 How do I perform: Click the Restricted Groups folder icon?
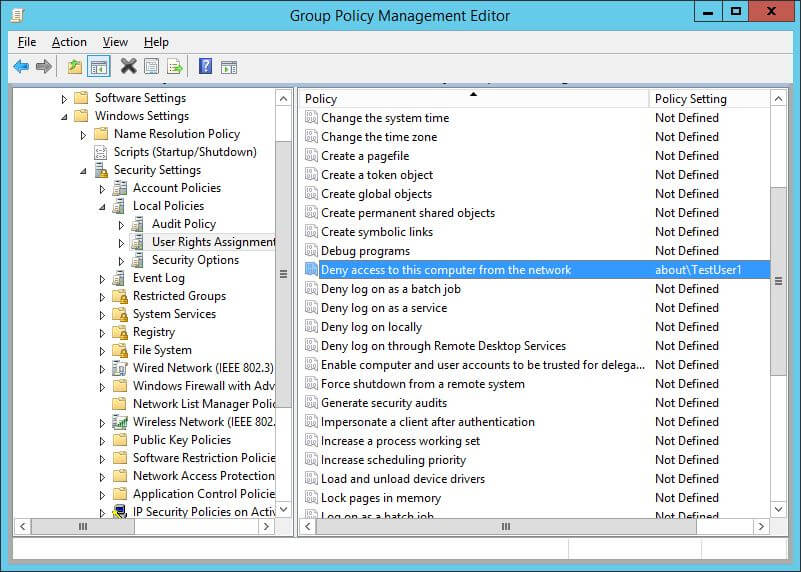(120, 296)
